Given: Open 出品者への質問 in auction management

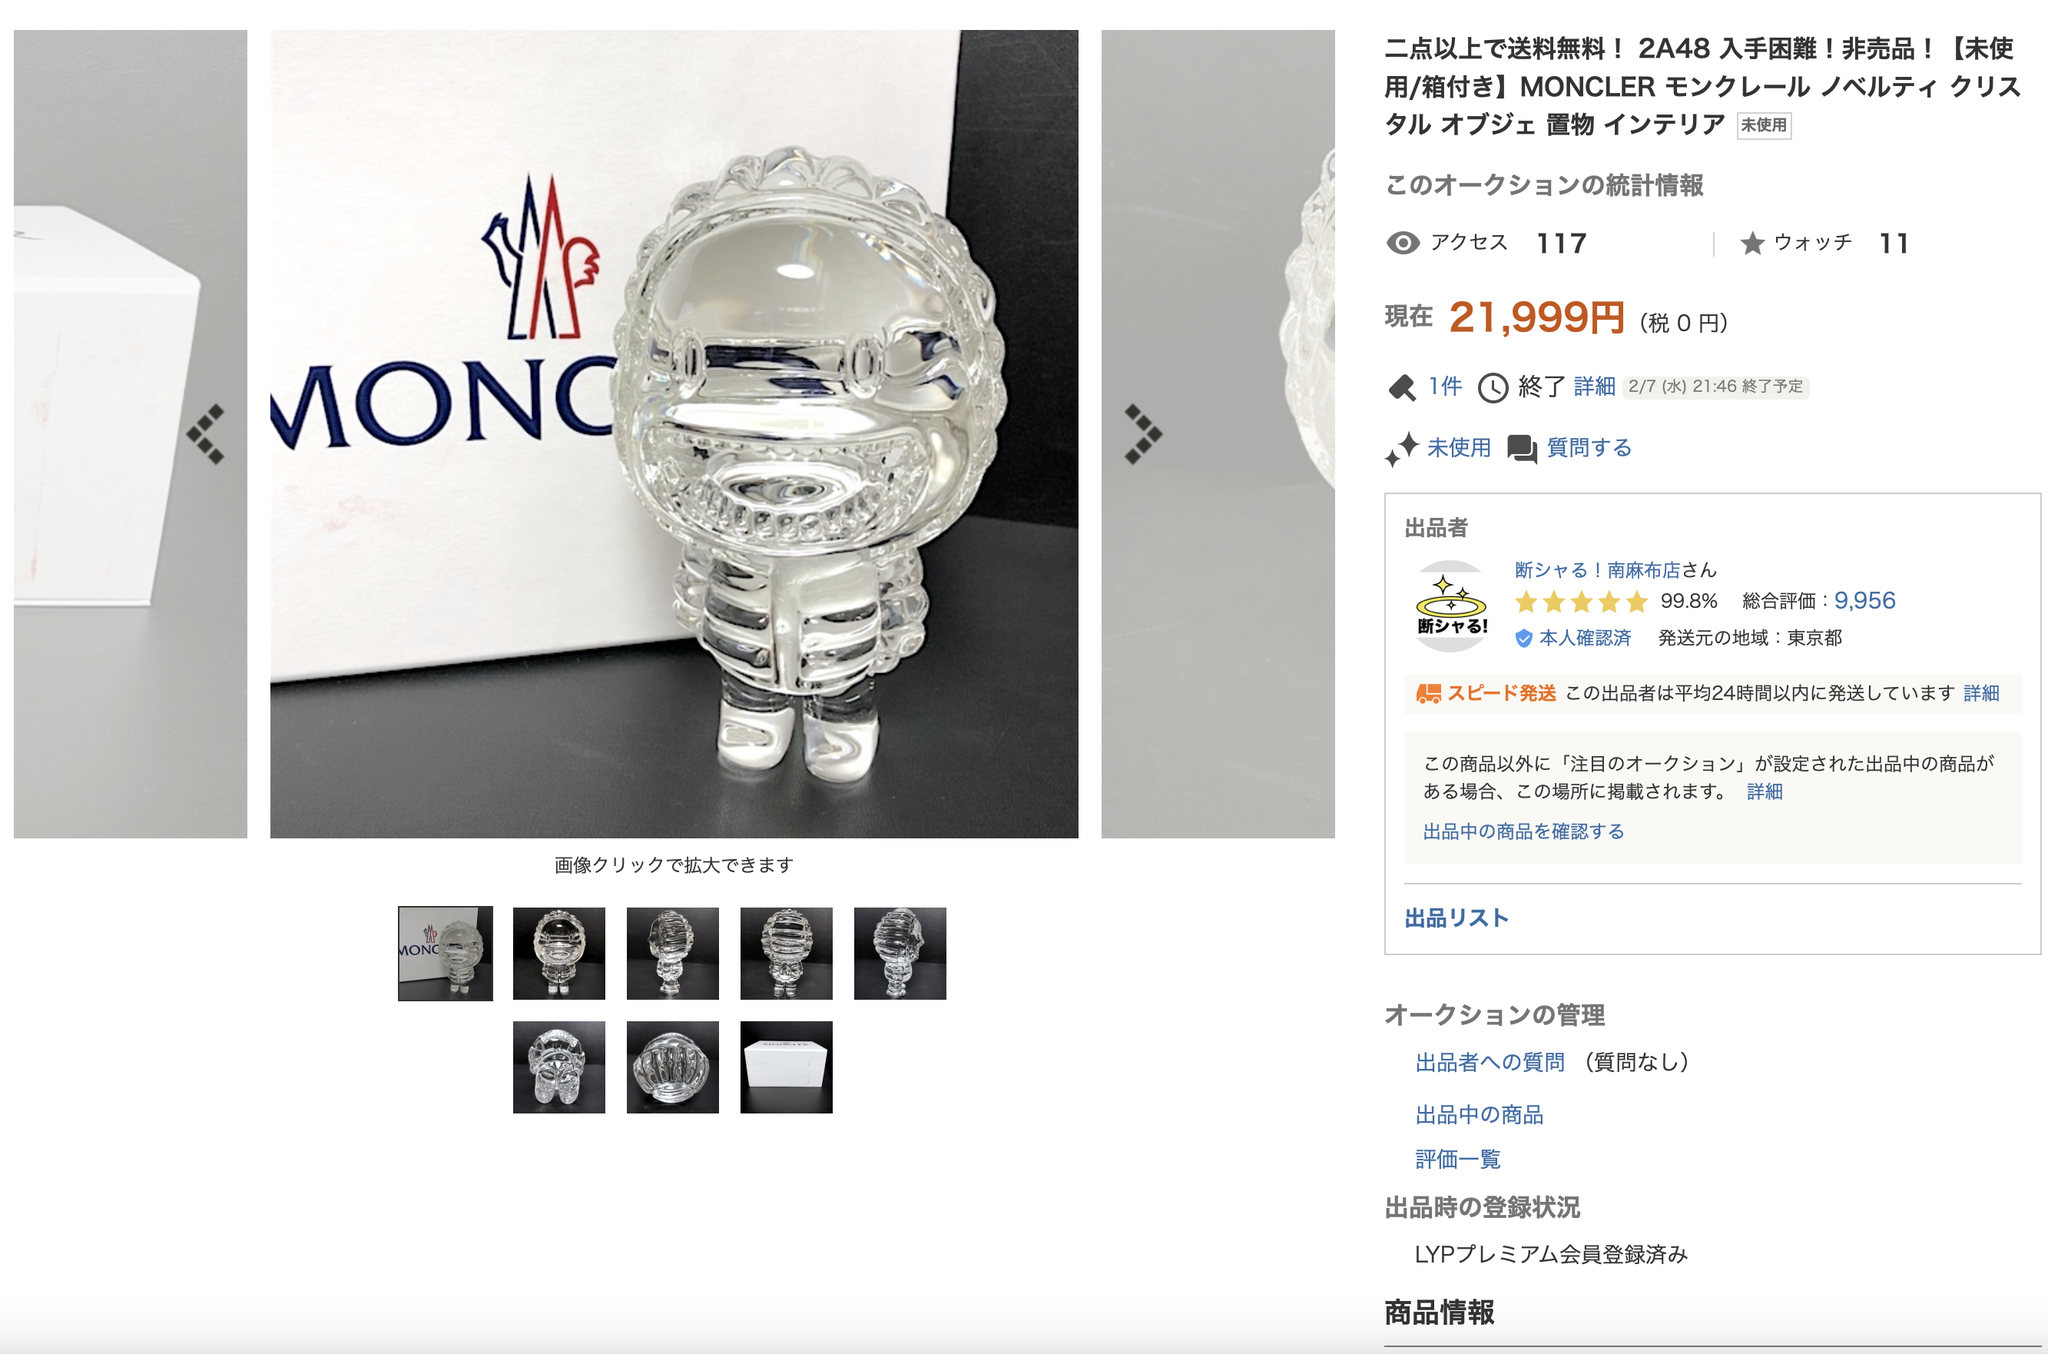Looking at the screenshot, I should coord(1489,1062).
